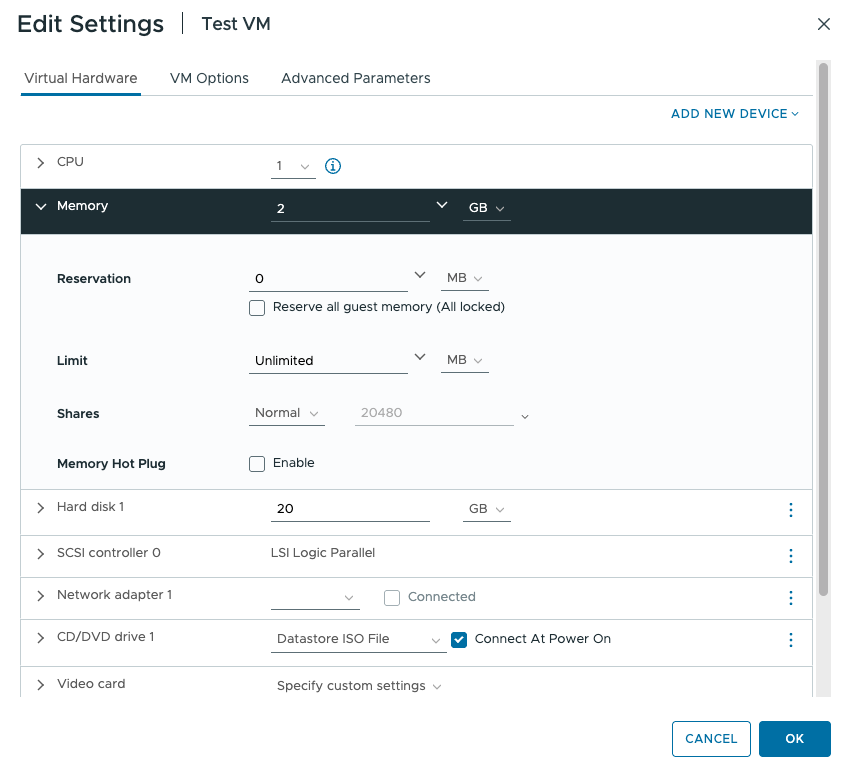This screenshot has width=845, height=768.
Task: Open Shares level Normal dropdown
Action: point(287,413)
